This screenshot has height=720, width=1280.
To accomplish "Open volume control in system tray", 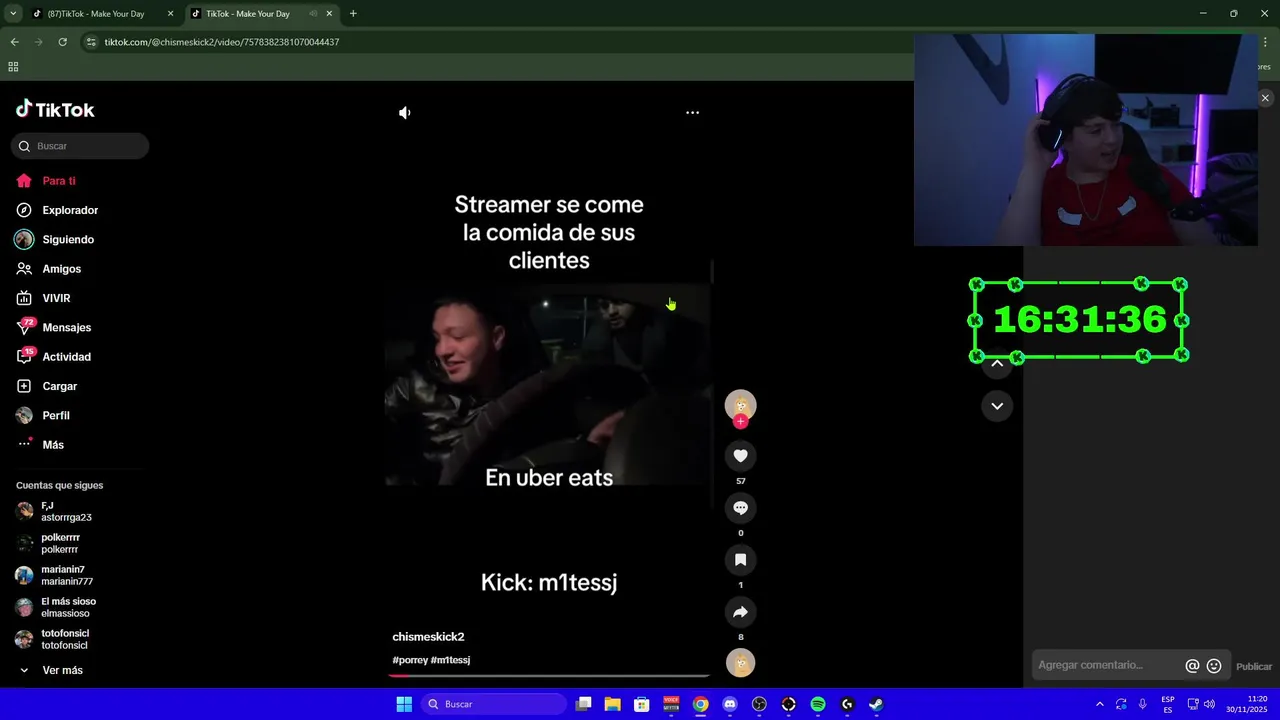I will point(1209,704).
